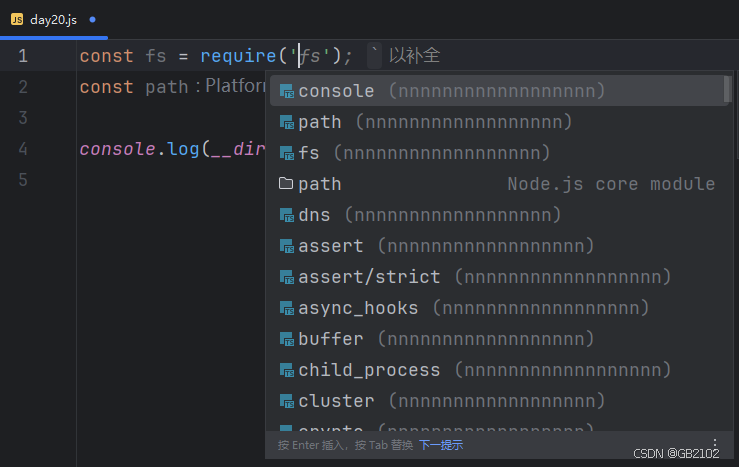Click the unsaved-changes dot on day20.js tab
739x467 pixels.
tap(92, 19)
